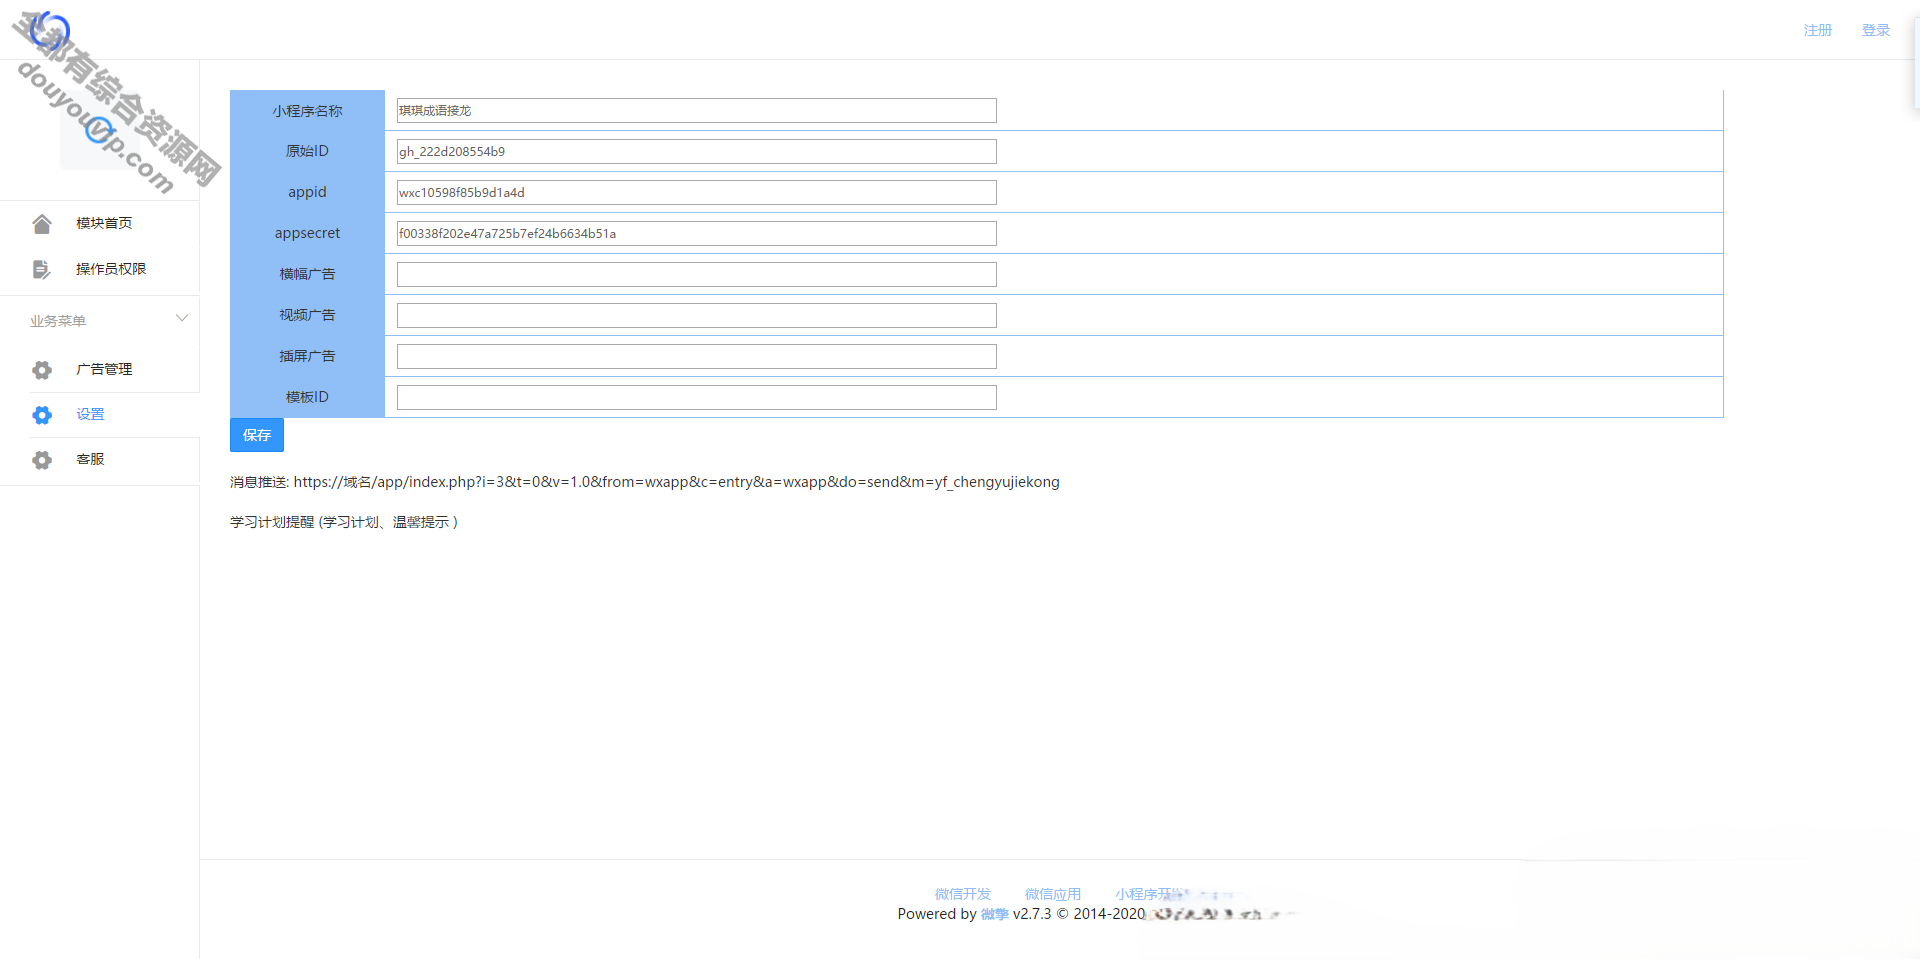Click the 插屏广告 label cell
The image size is (1920, 959).
(307, 356)
